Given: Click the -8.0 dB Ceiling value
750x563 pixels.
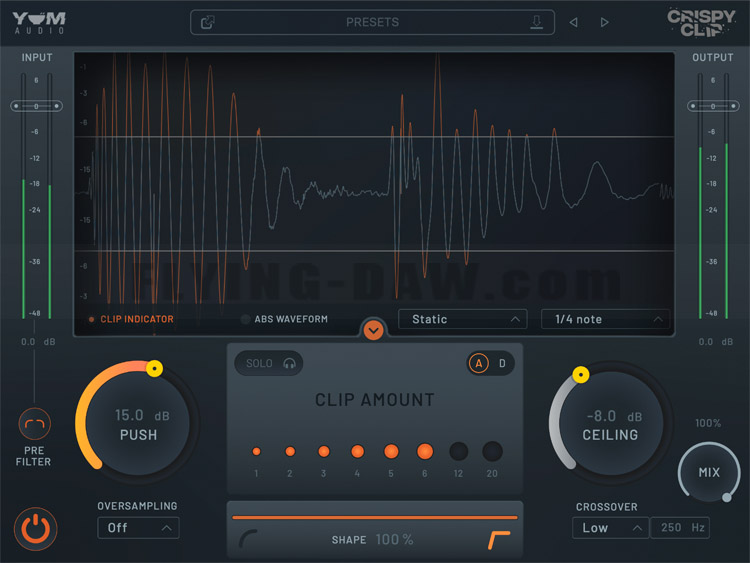Looking at the screenshot, I should click(614, 416).
